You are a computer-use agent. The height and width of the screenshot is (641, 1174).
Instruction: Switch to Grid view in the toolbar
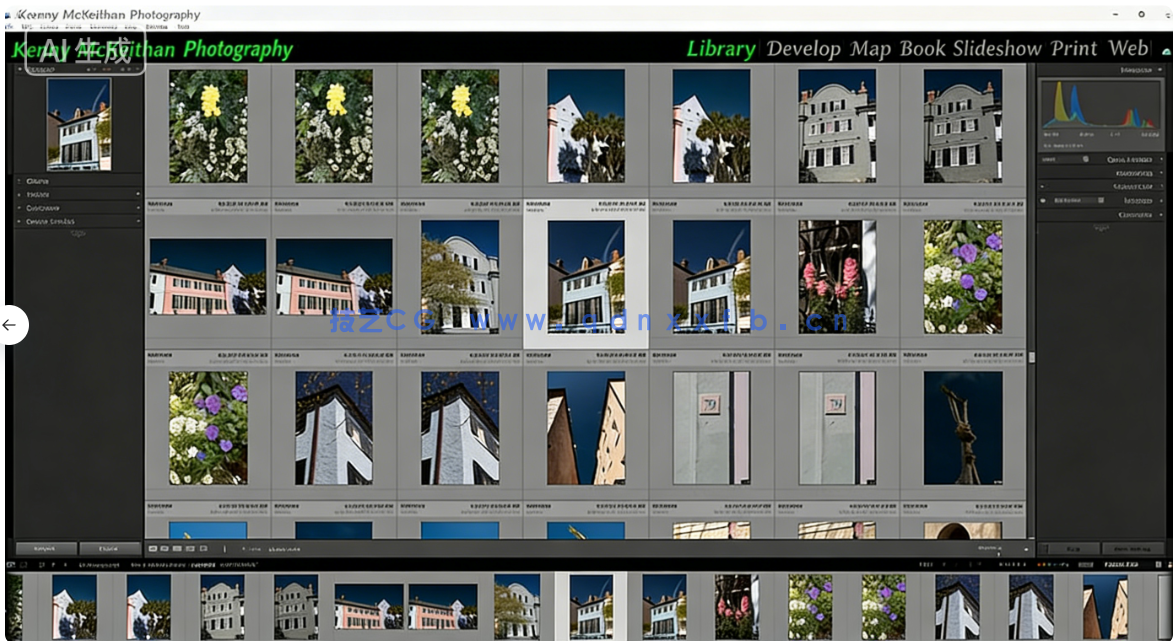tap(155, 548)
